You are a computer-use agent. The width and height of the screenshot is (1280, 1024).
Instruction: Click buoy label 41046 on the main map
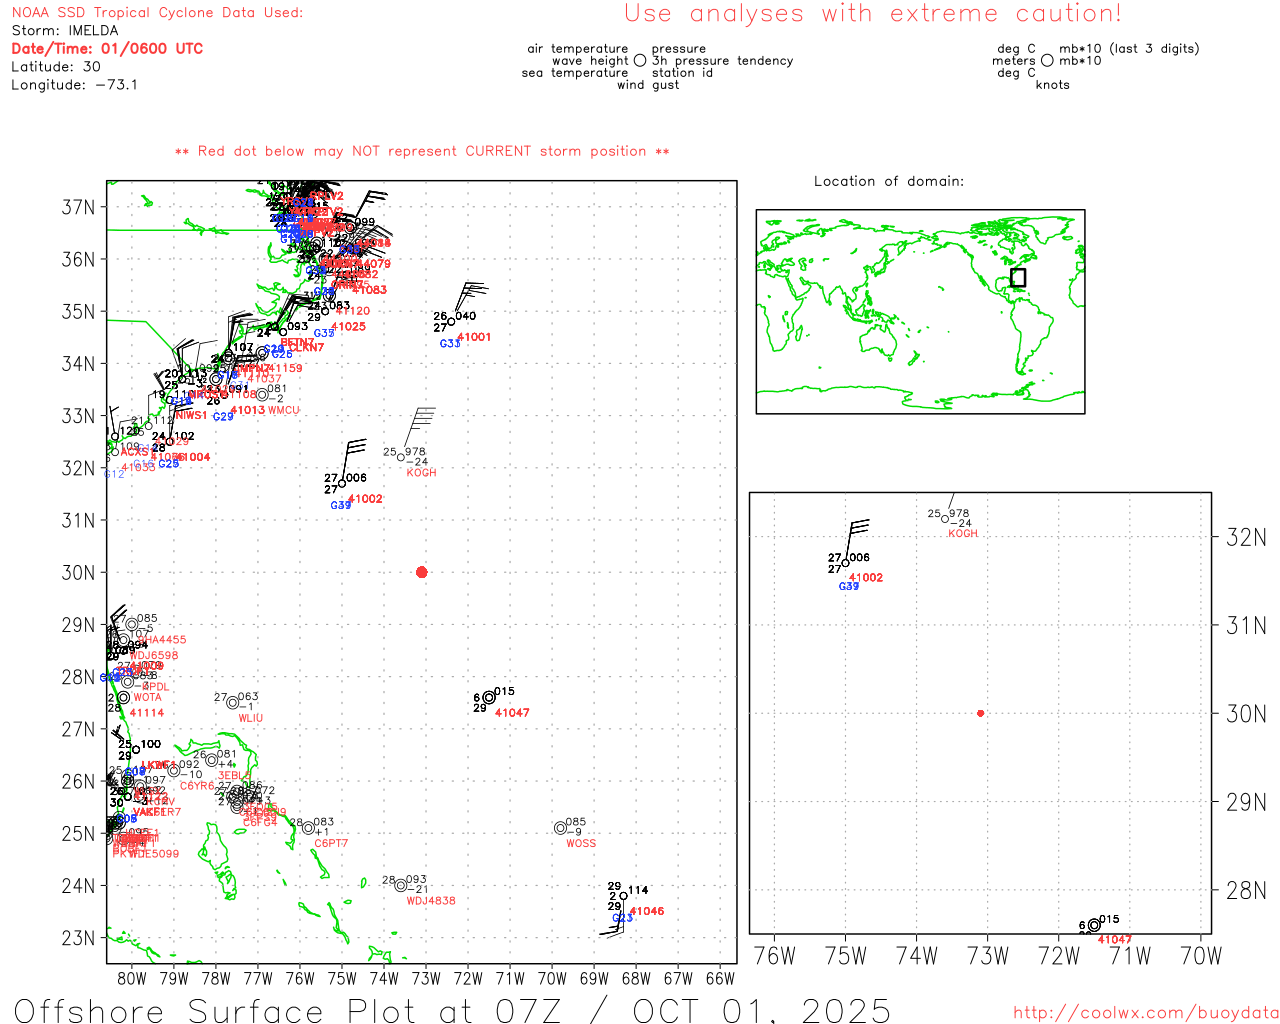[647, 912]
